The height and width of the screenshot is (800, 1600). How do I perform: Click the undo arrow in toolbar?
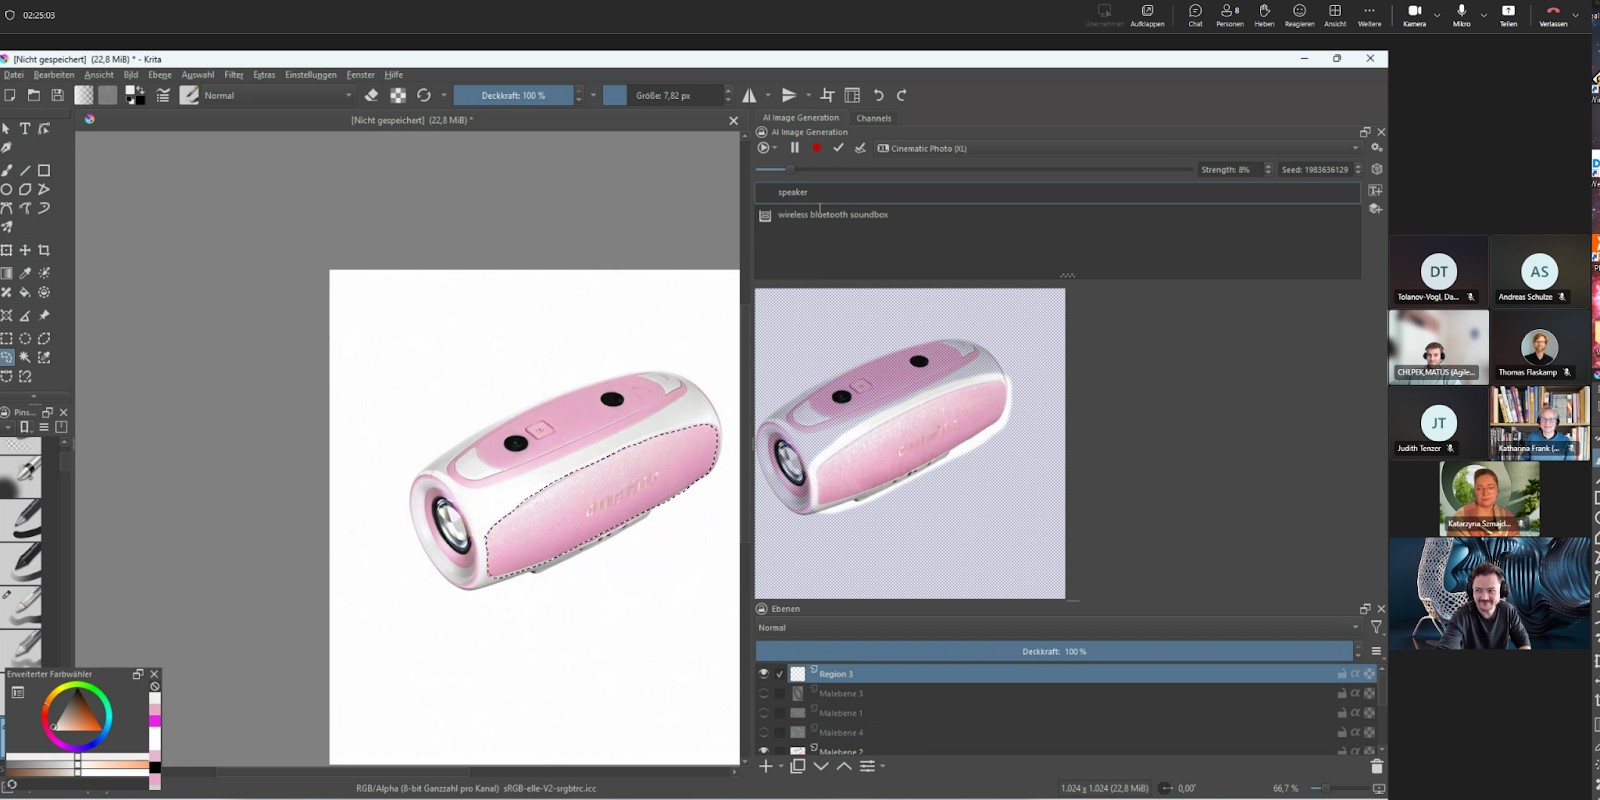click(x=878, y=95)
